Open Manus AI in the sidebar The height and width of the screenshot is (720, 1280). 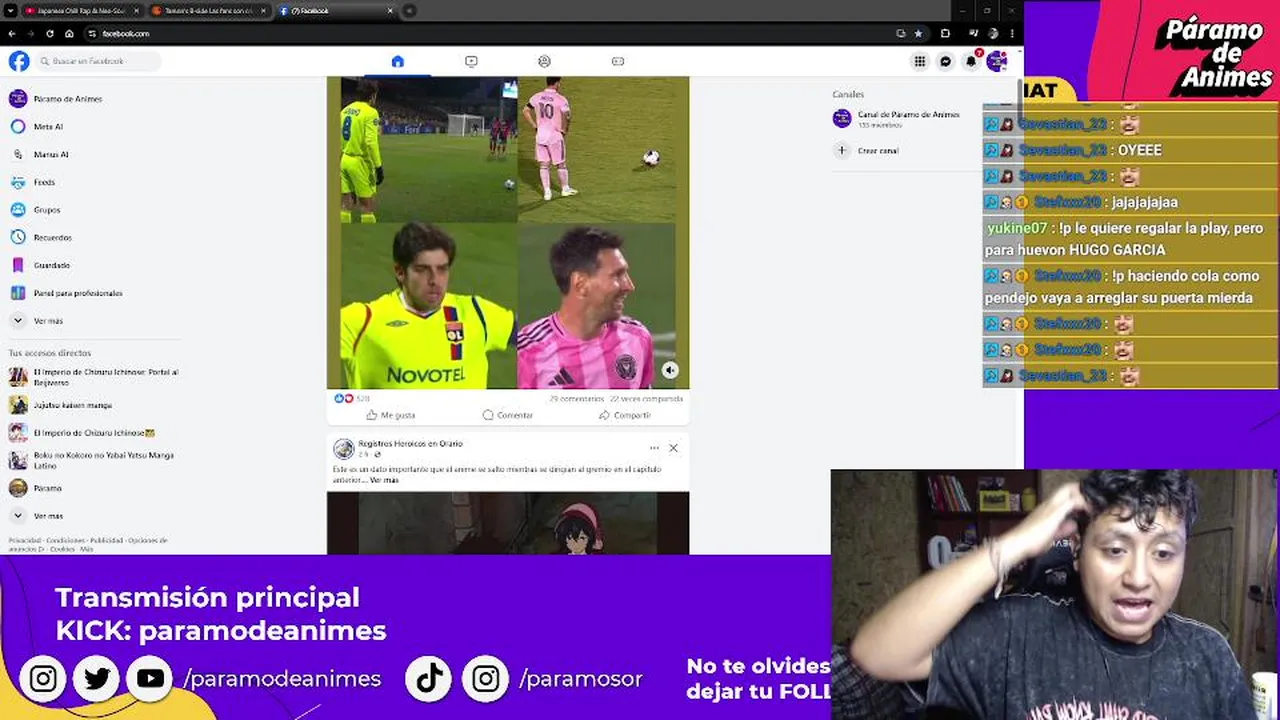tap(39, 155)
